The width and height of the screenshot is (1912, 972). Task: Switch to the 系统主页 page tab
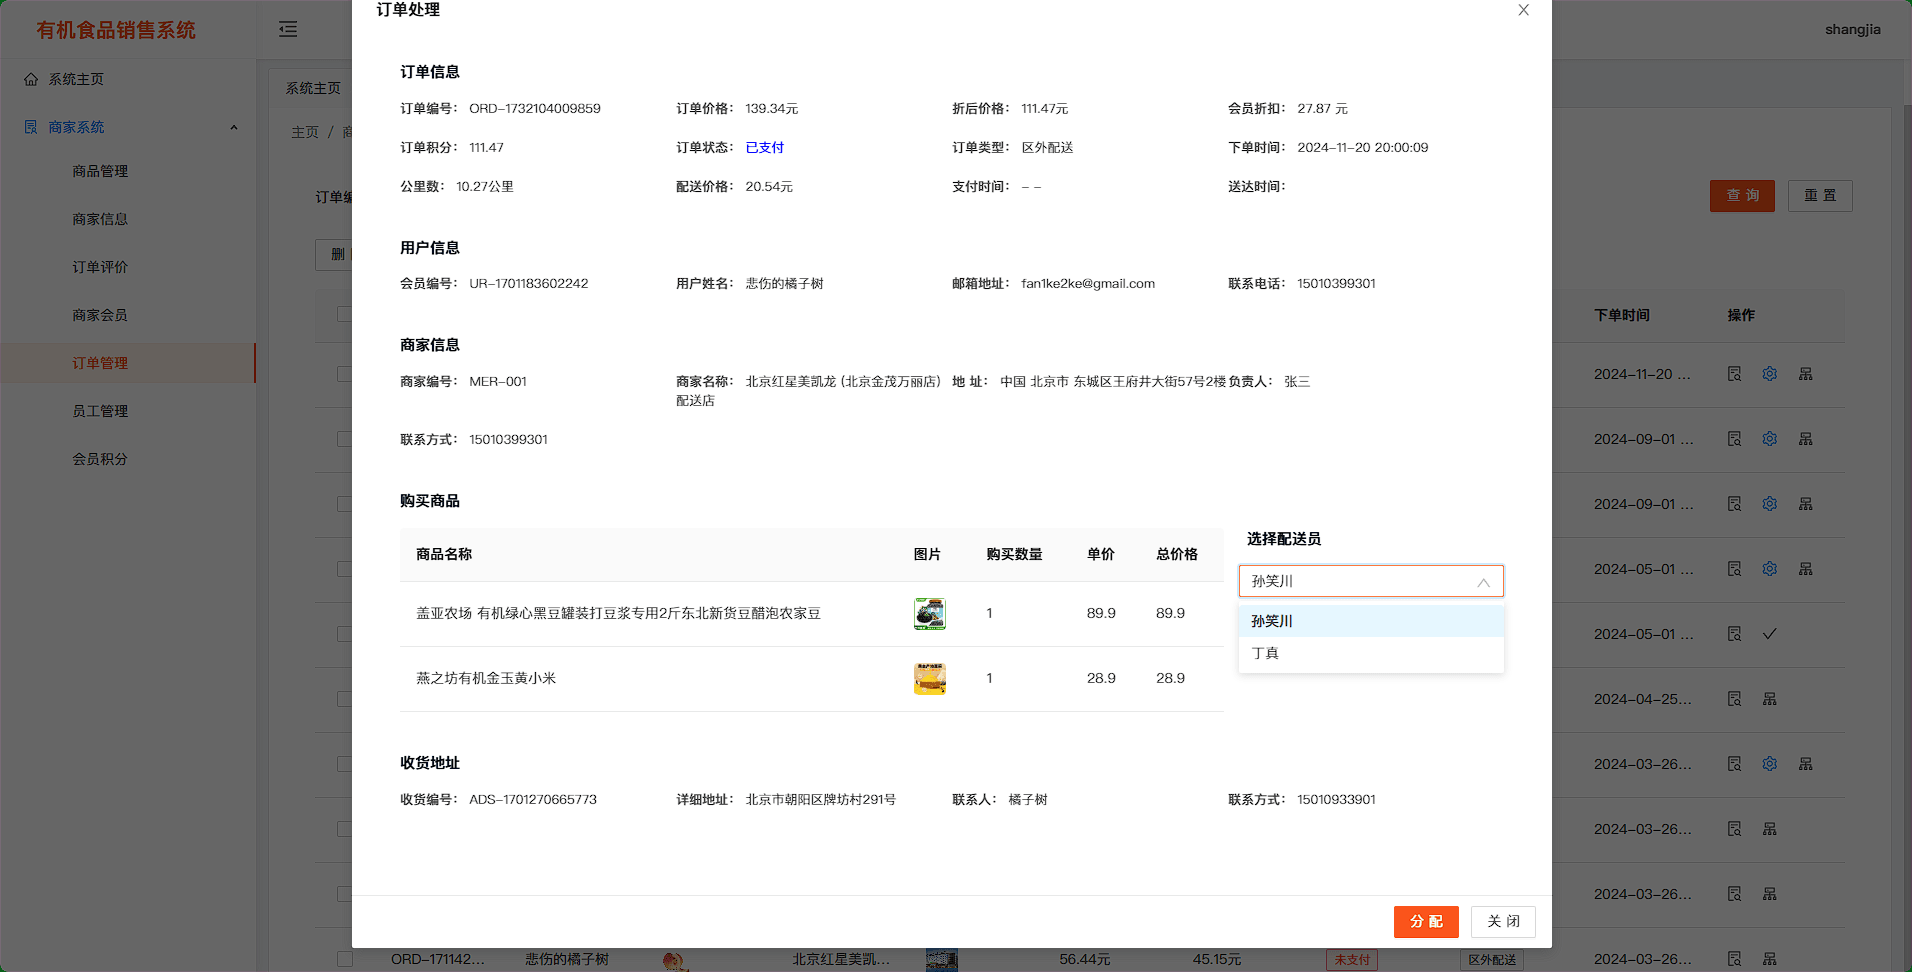313,88
